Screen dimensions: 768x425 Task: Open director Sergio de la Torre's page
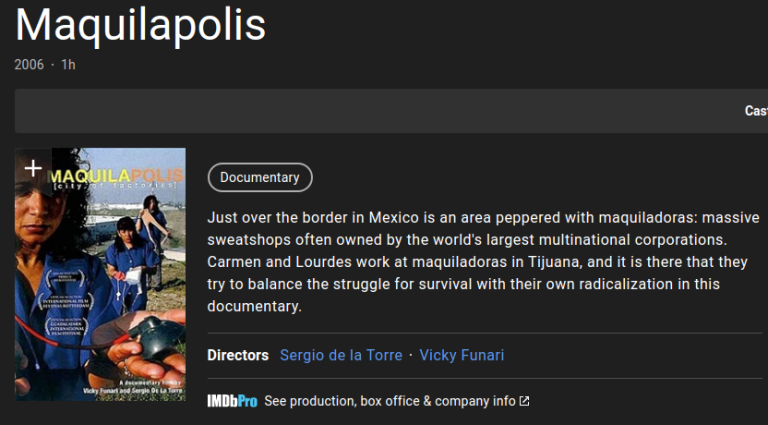click(340, 355)
